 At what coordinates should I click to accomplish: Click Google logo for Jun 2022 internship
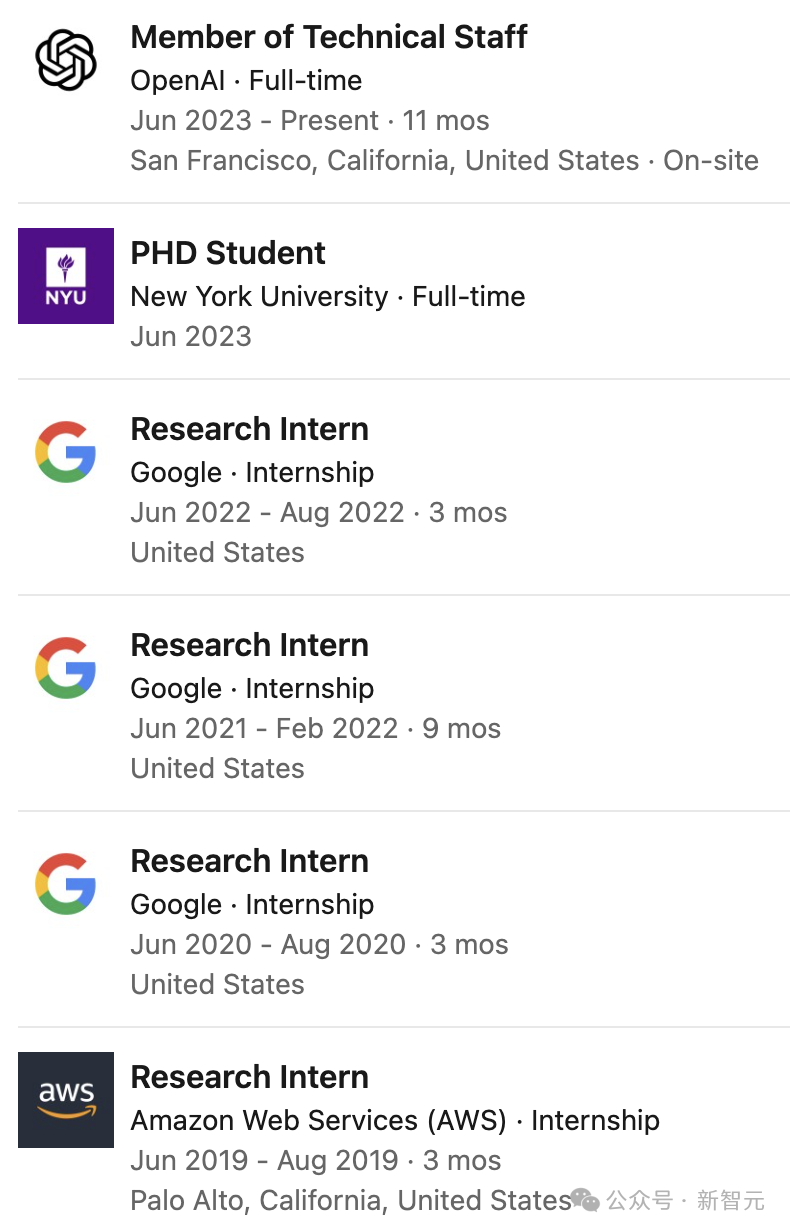click(x=66, y=452)
